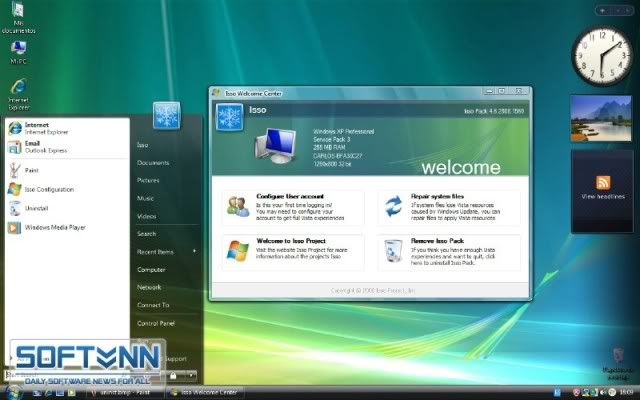Open Pictures from the Start menu right pane
Screen dimensions: 640x400
(148, 180)
